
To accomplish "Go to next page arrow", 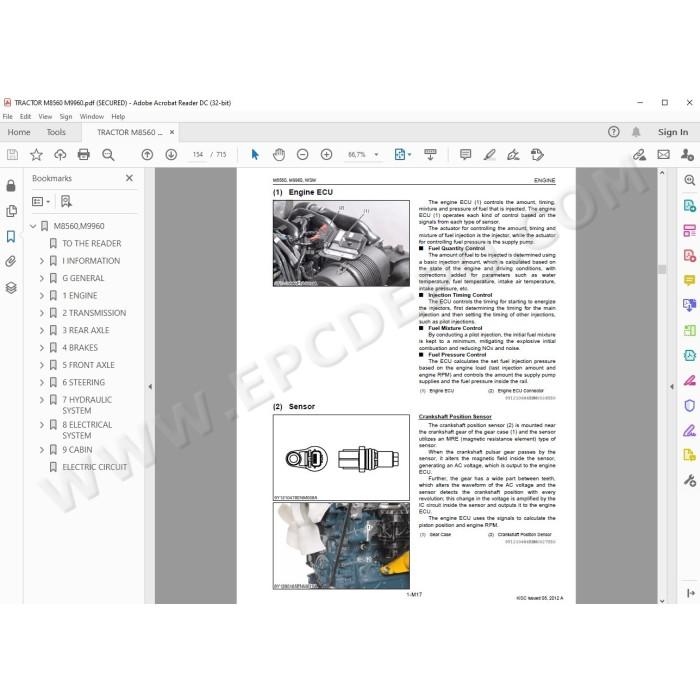I will click(x=171, y=154).
